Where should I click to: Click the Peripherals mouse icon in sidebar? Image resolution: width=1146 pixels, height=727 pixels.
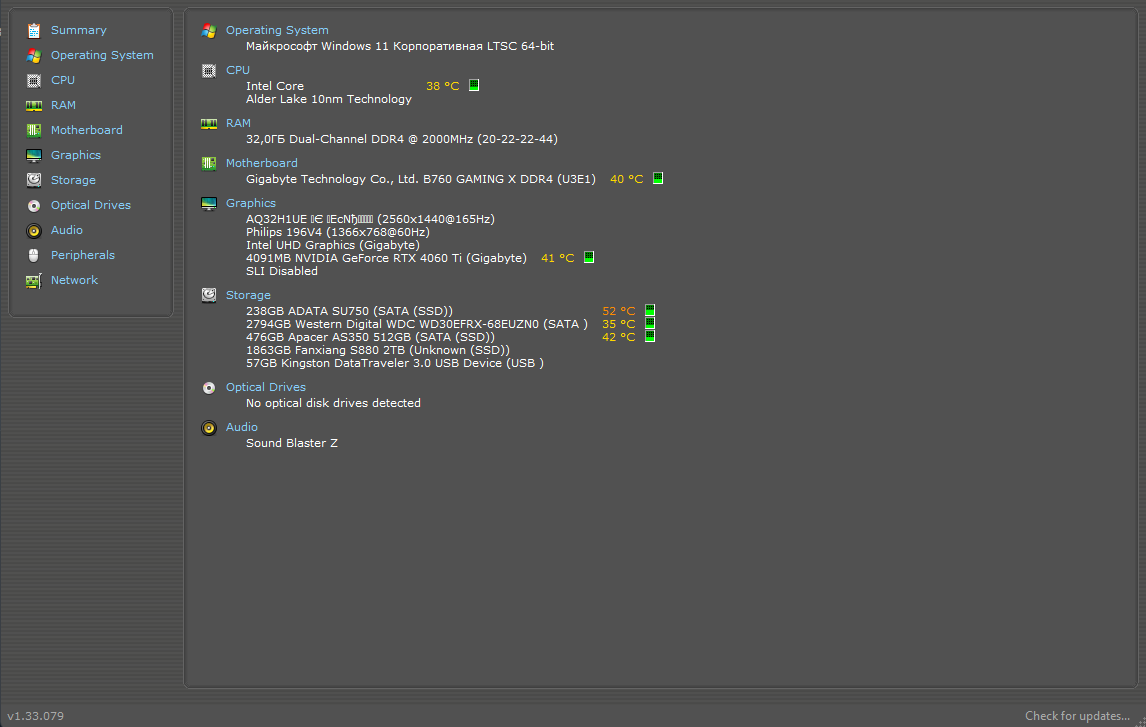(x=34, y=255)
